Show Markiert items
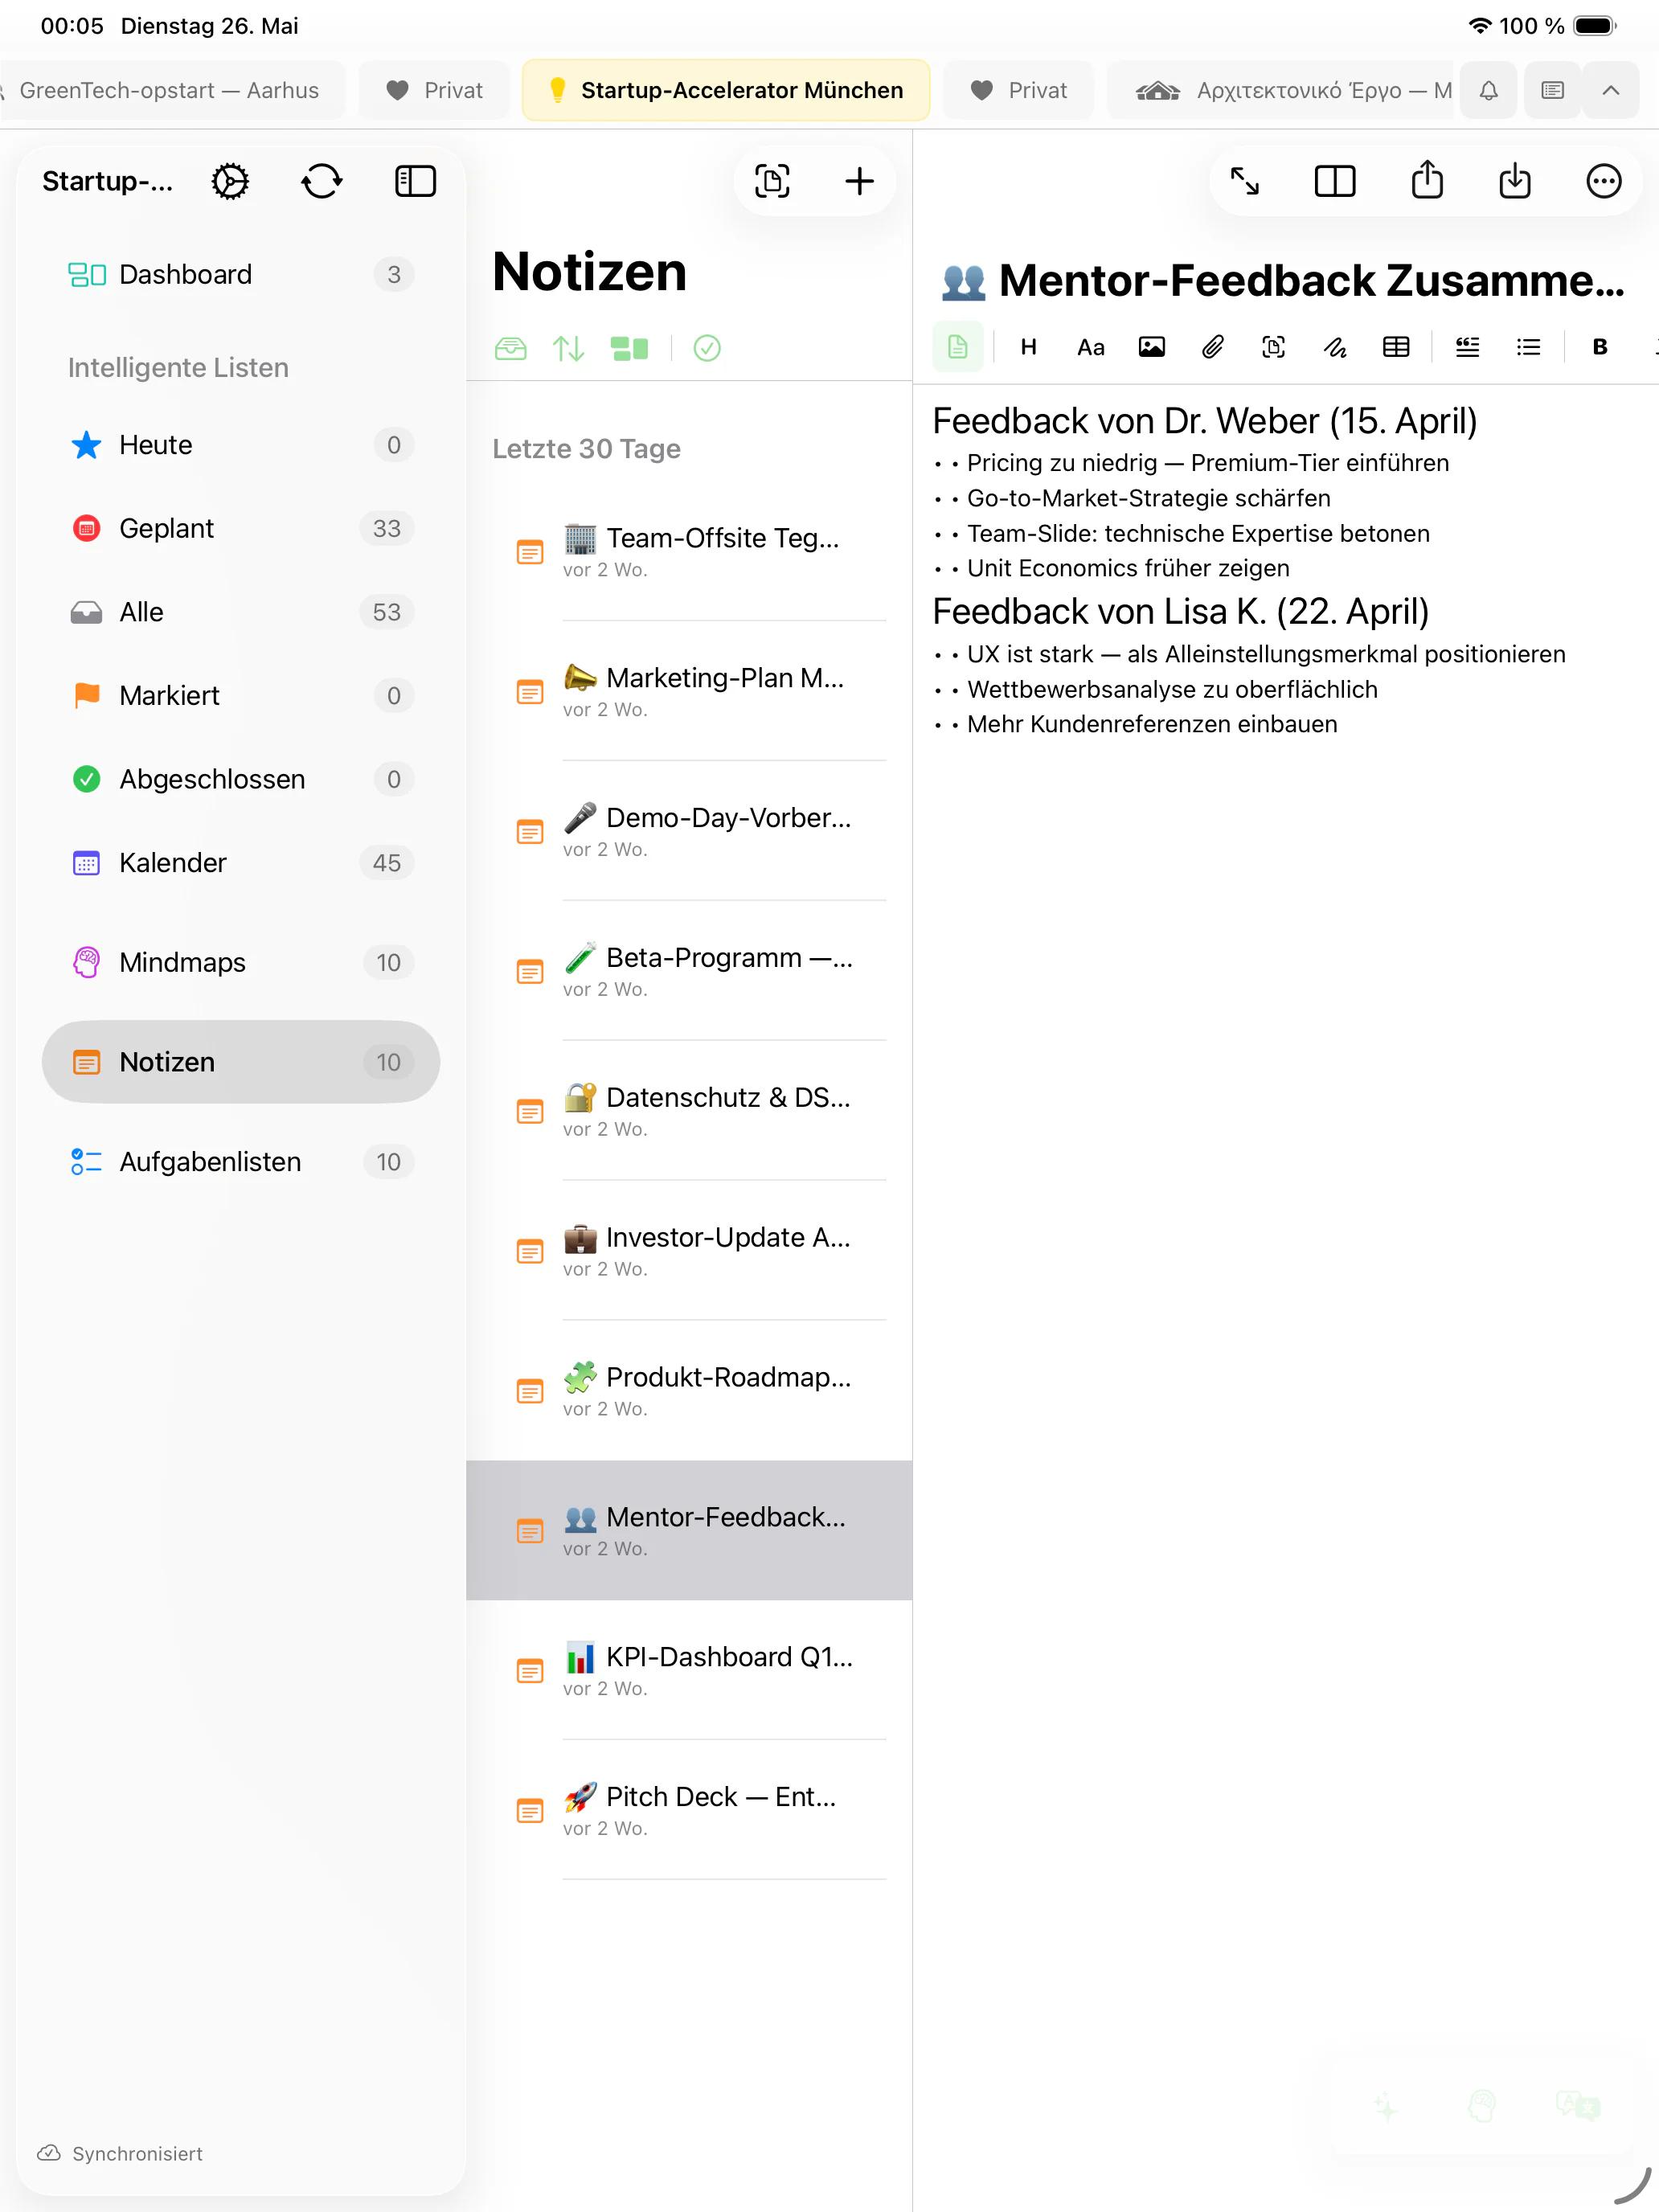The width and height of the screenshot is (1659, 2212). tap(241, 695)
